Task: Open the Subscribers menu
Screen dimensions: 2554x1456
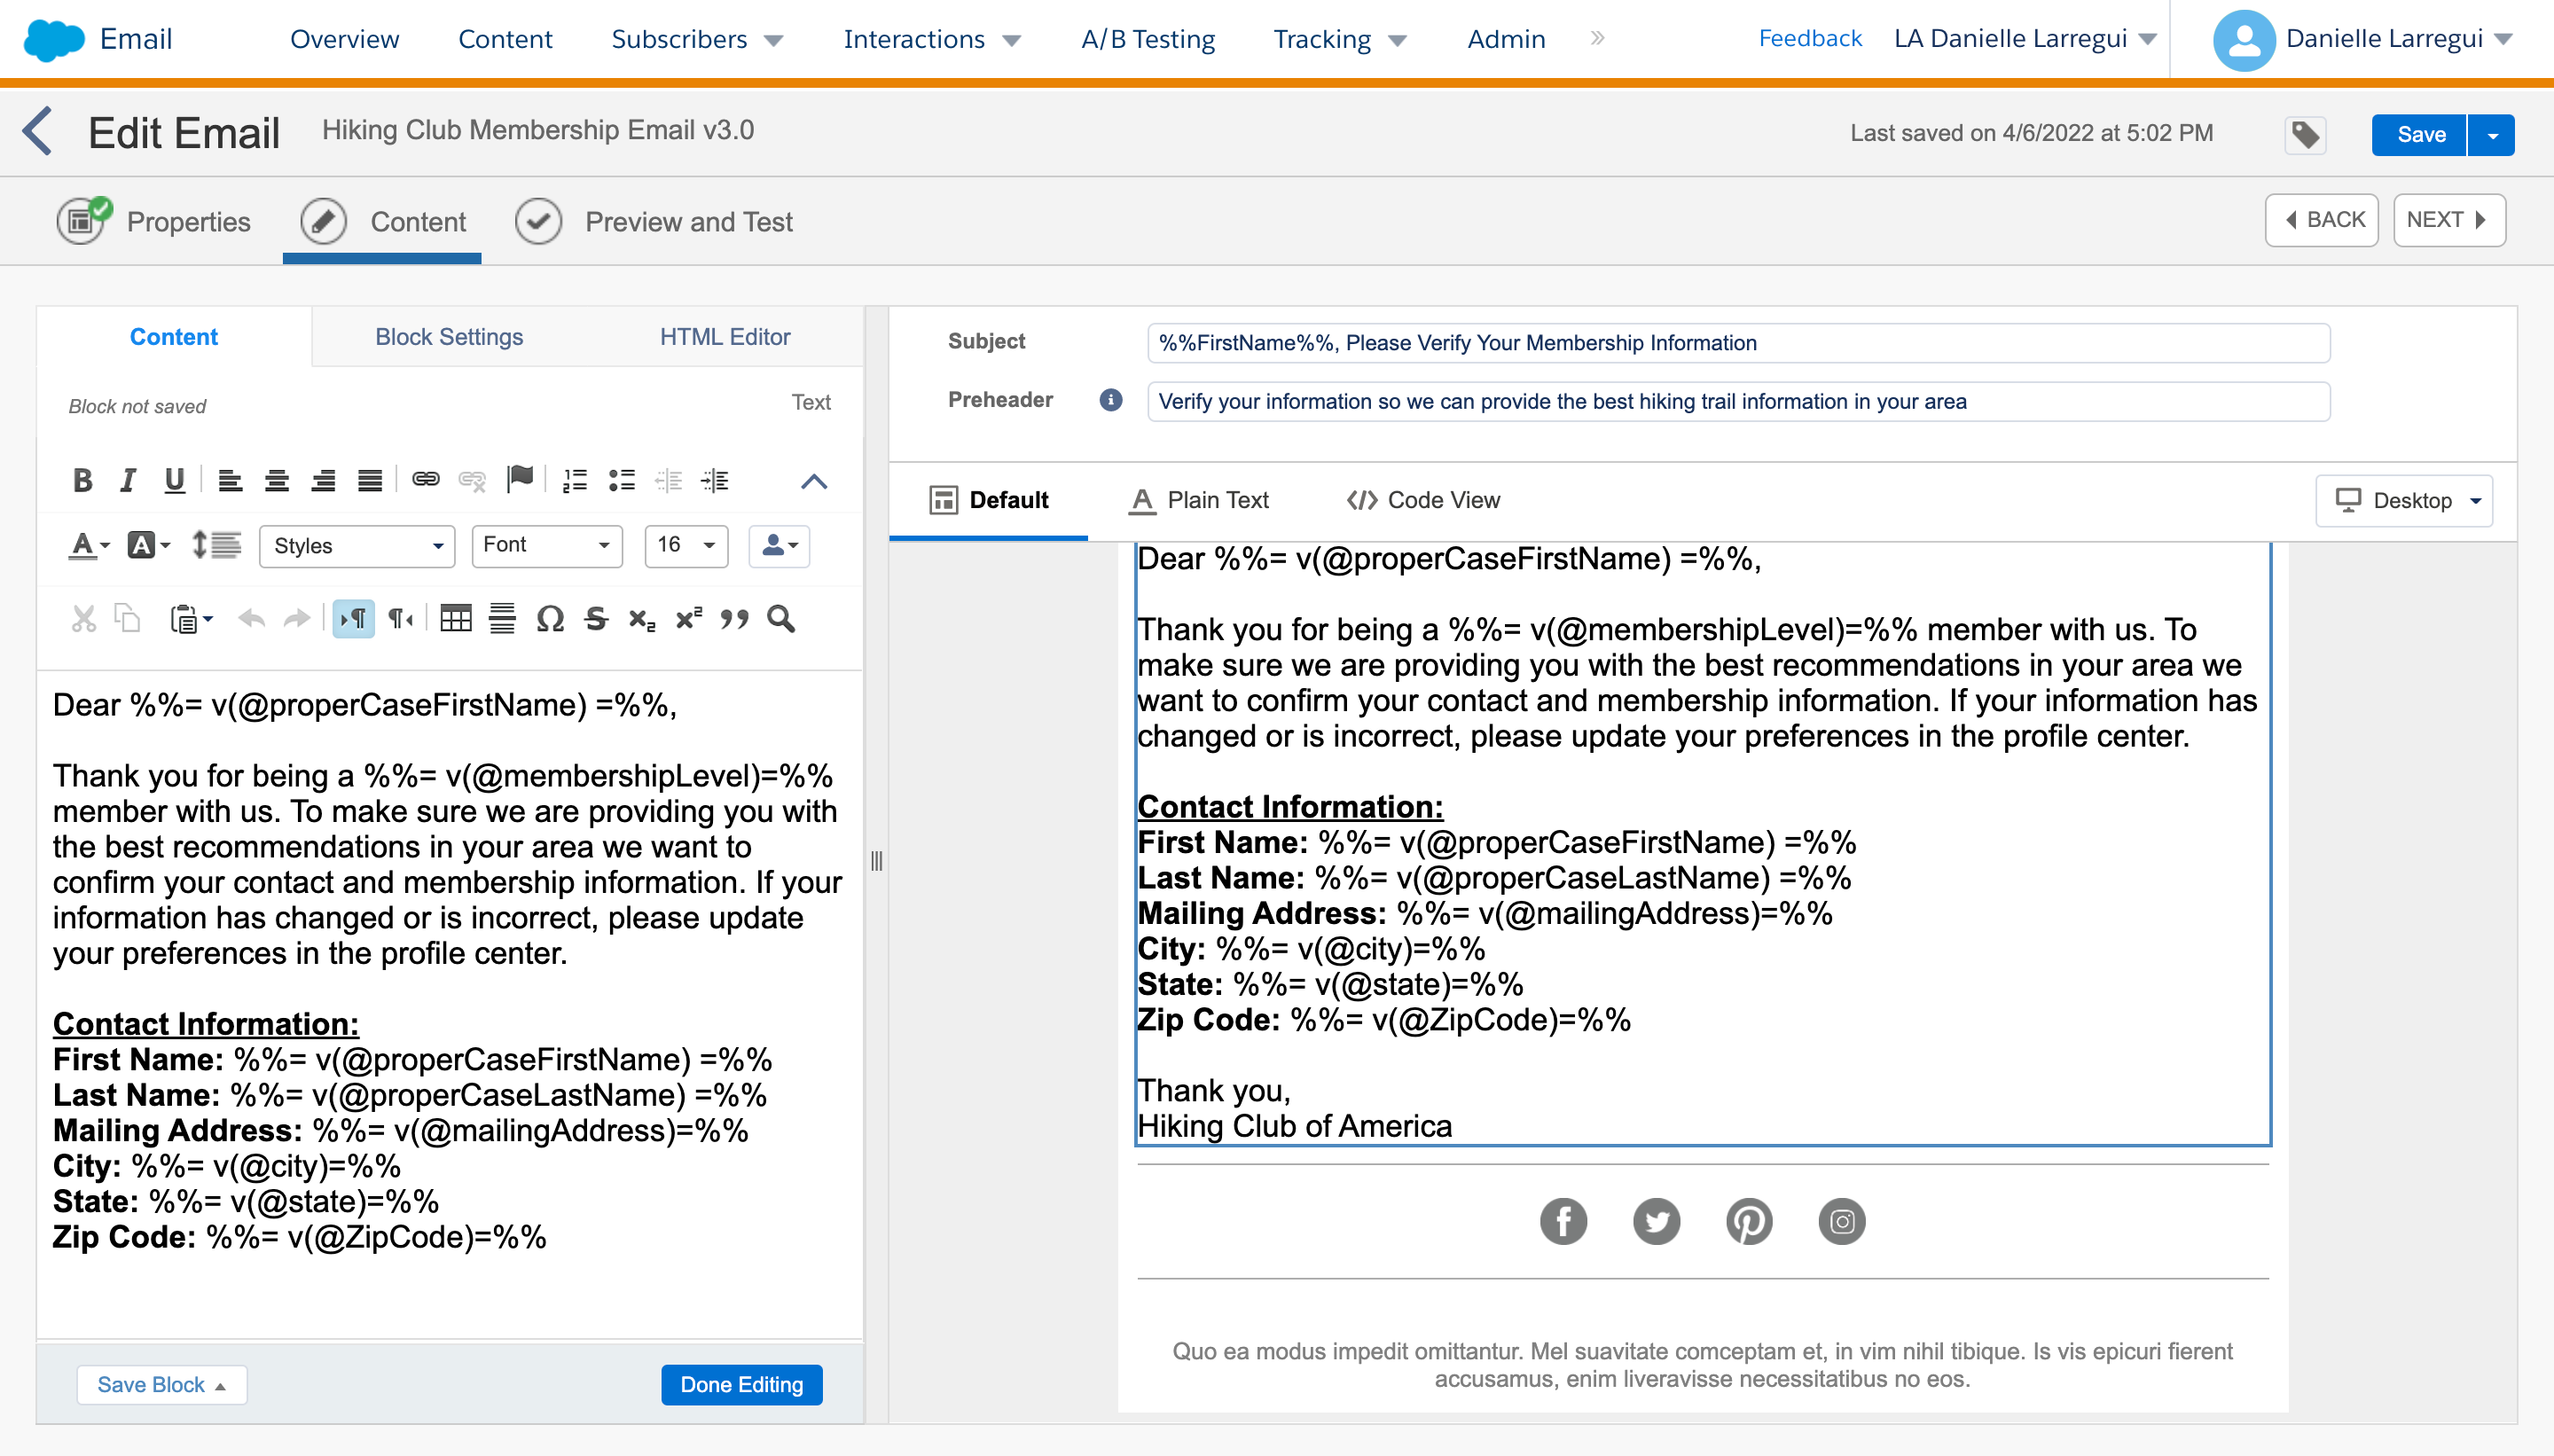Action: click(x=680, y=39)
